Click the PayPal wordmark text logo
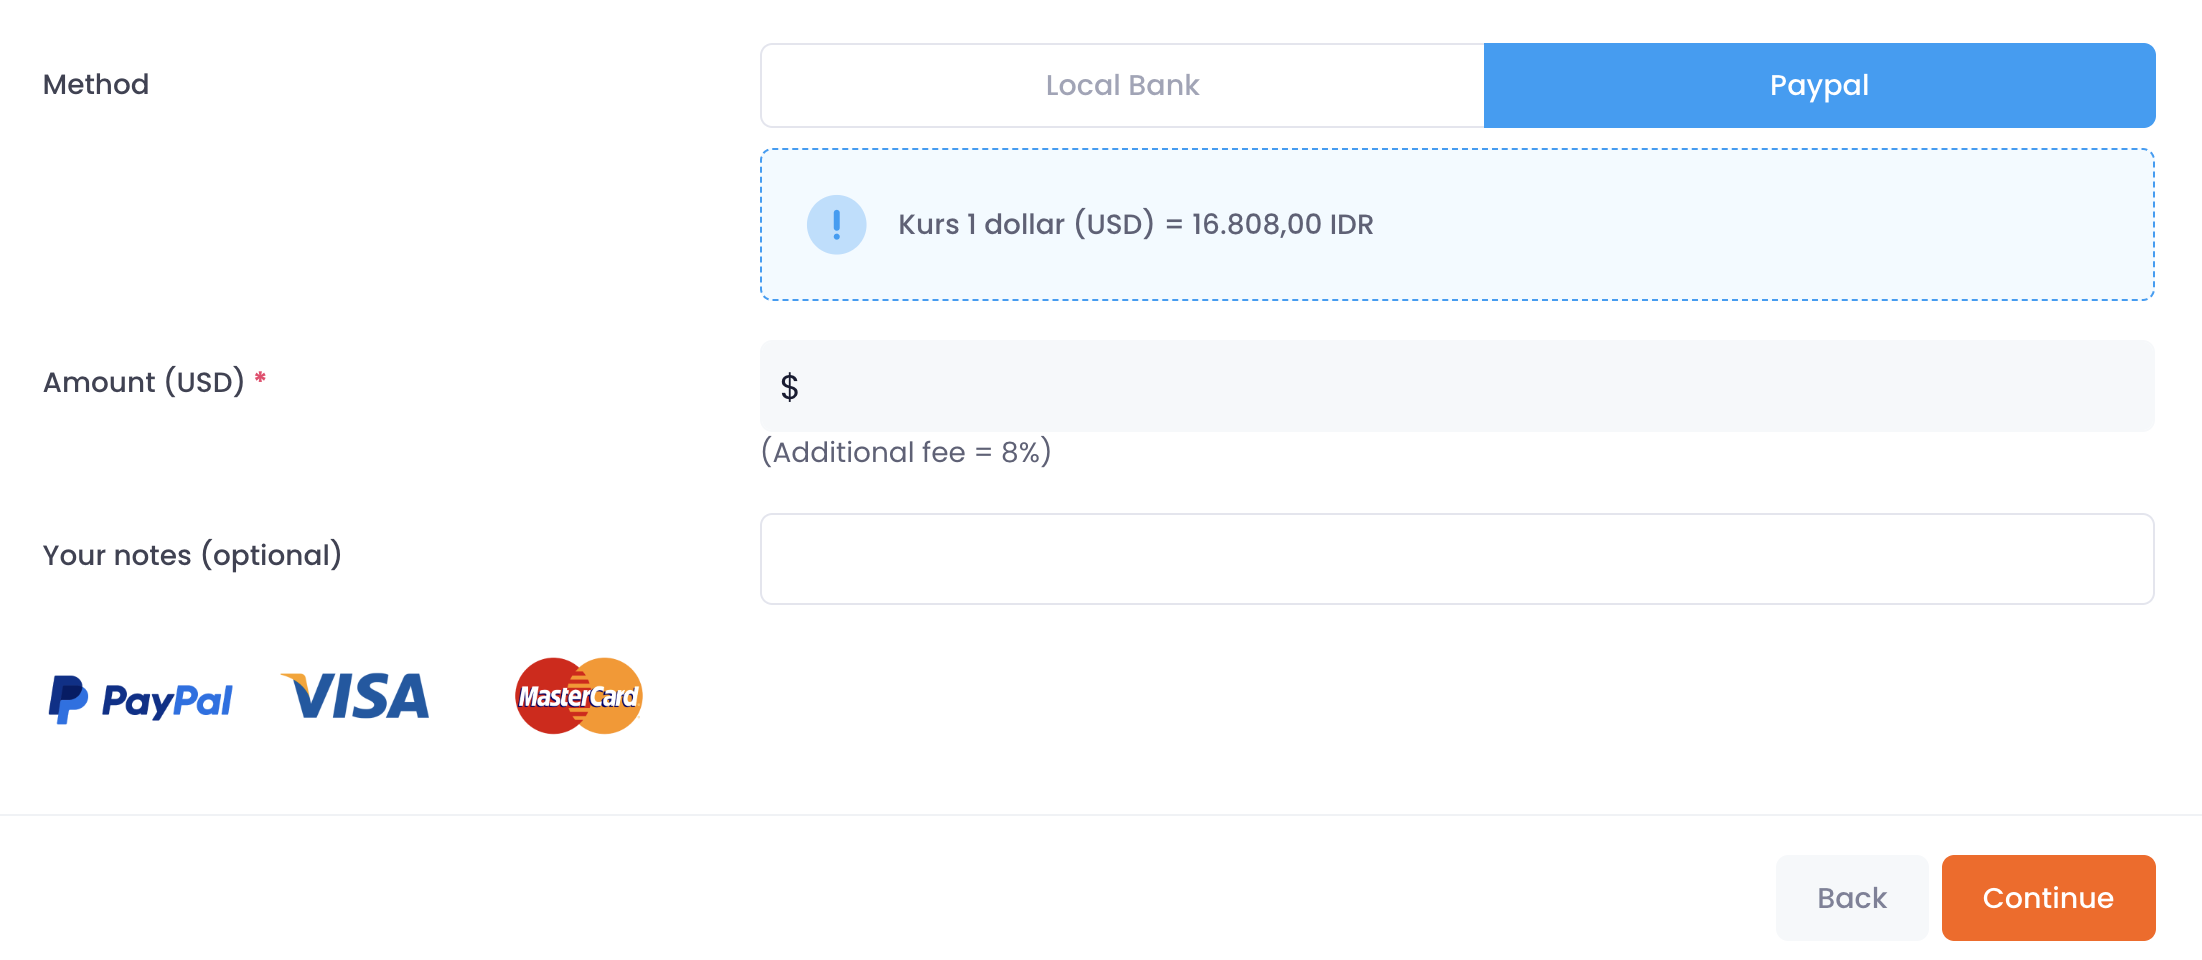 (x=167, y=701)
